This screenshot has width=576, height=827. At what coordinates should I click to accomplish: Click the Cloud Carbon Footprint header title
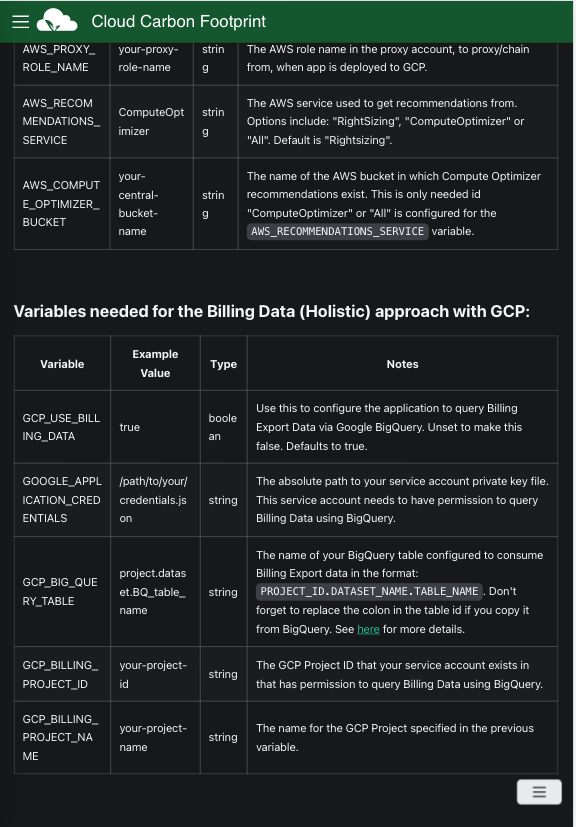coord(178,21)
